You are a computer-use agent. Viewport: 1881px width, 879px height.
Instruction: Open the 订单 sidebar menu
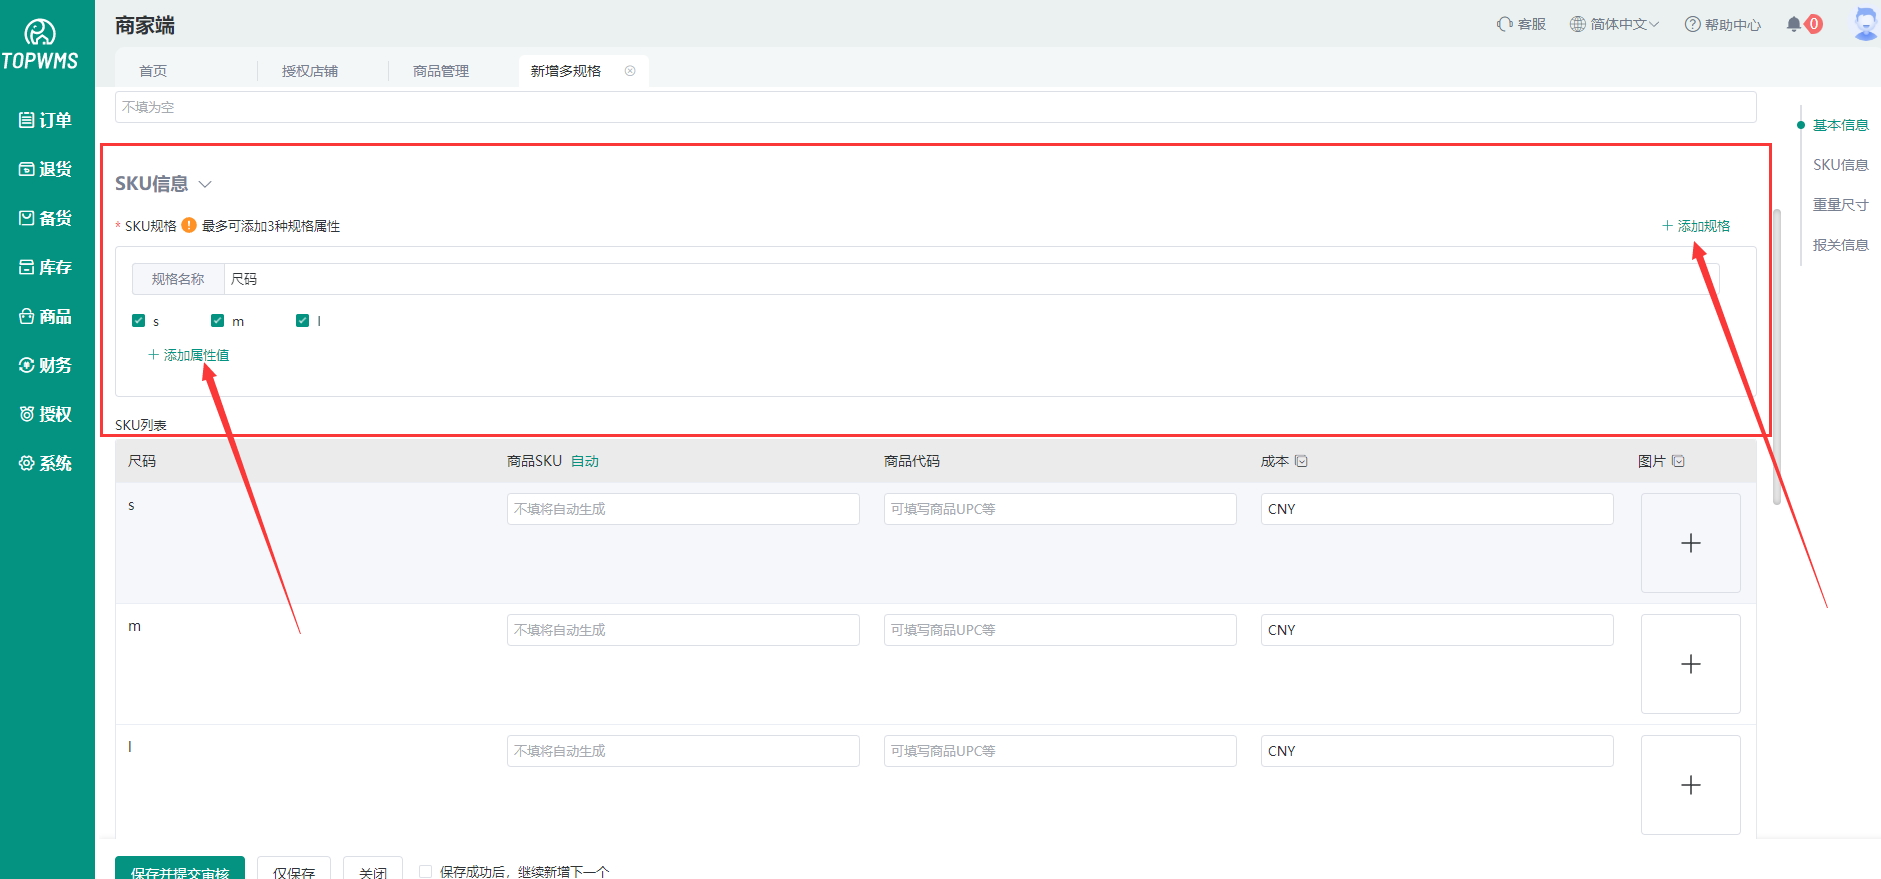pos(46,120)
